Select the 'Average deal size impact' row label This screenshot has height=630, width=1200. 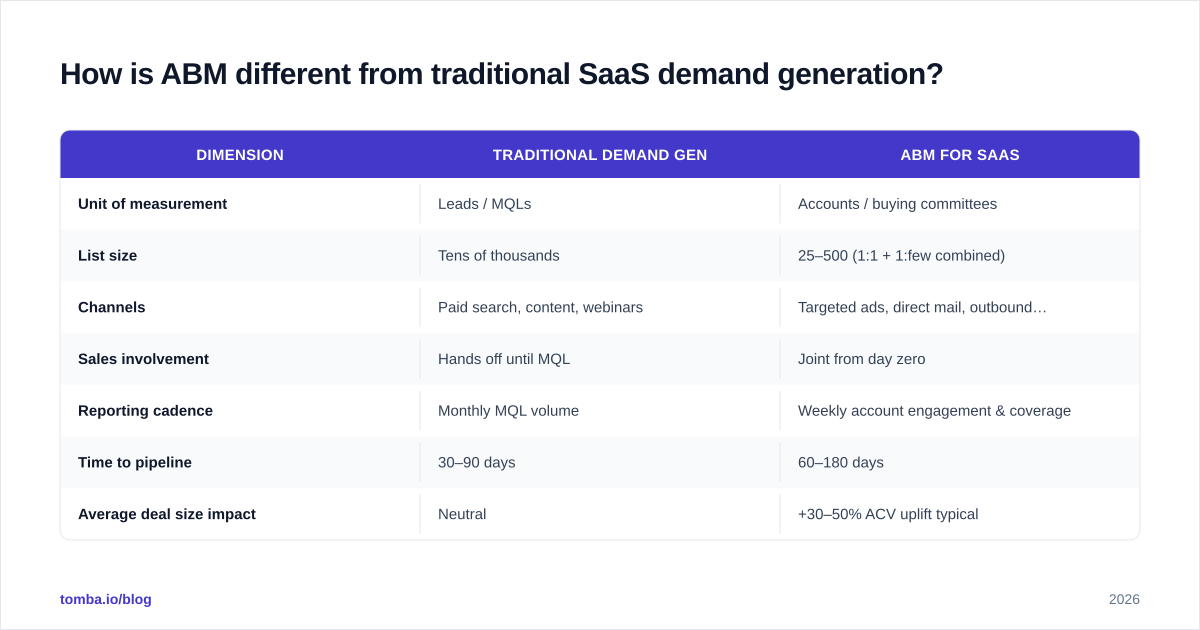(x=166, y=514)
